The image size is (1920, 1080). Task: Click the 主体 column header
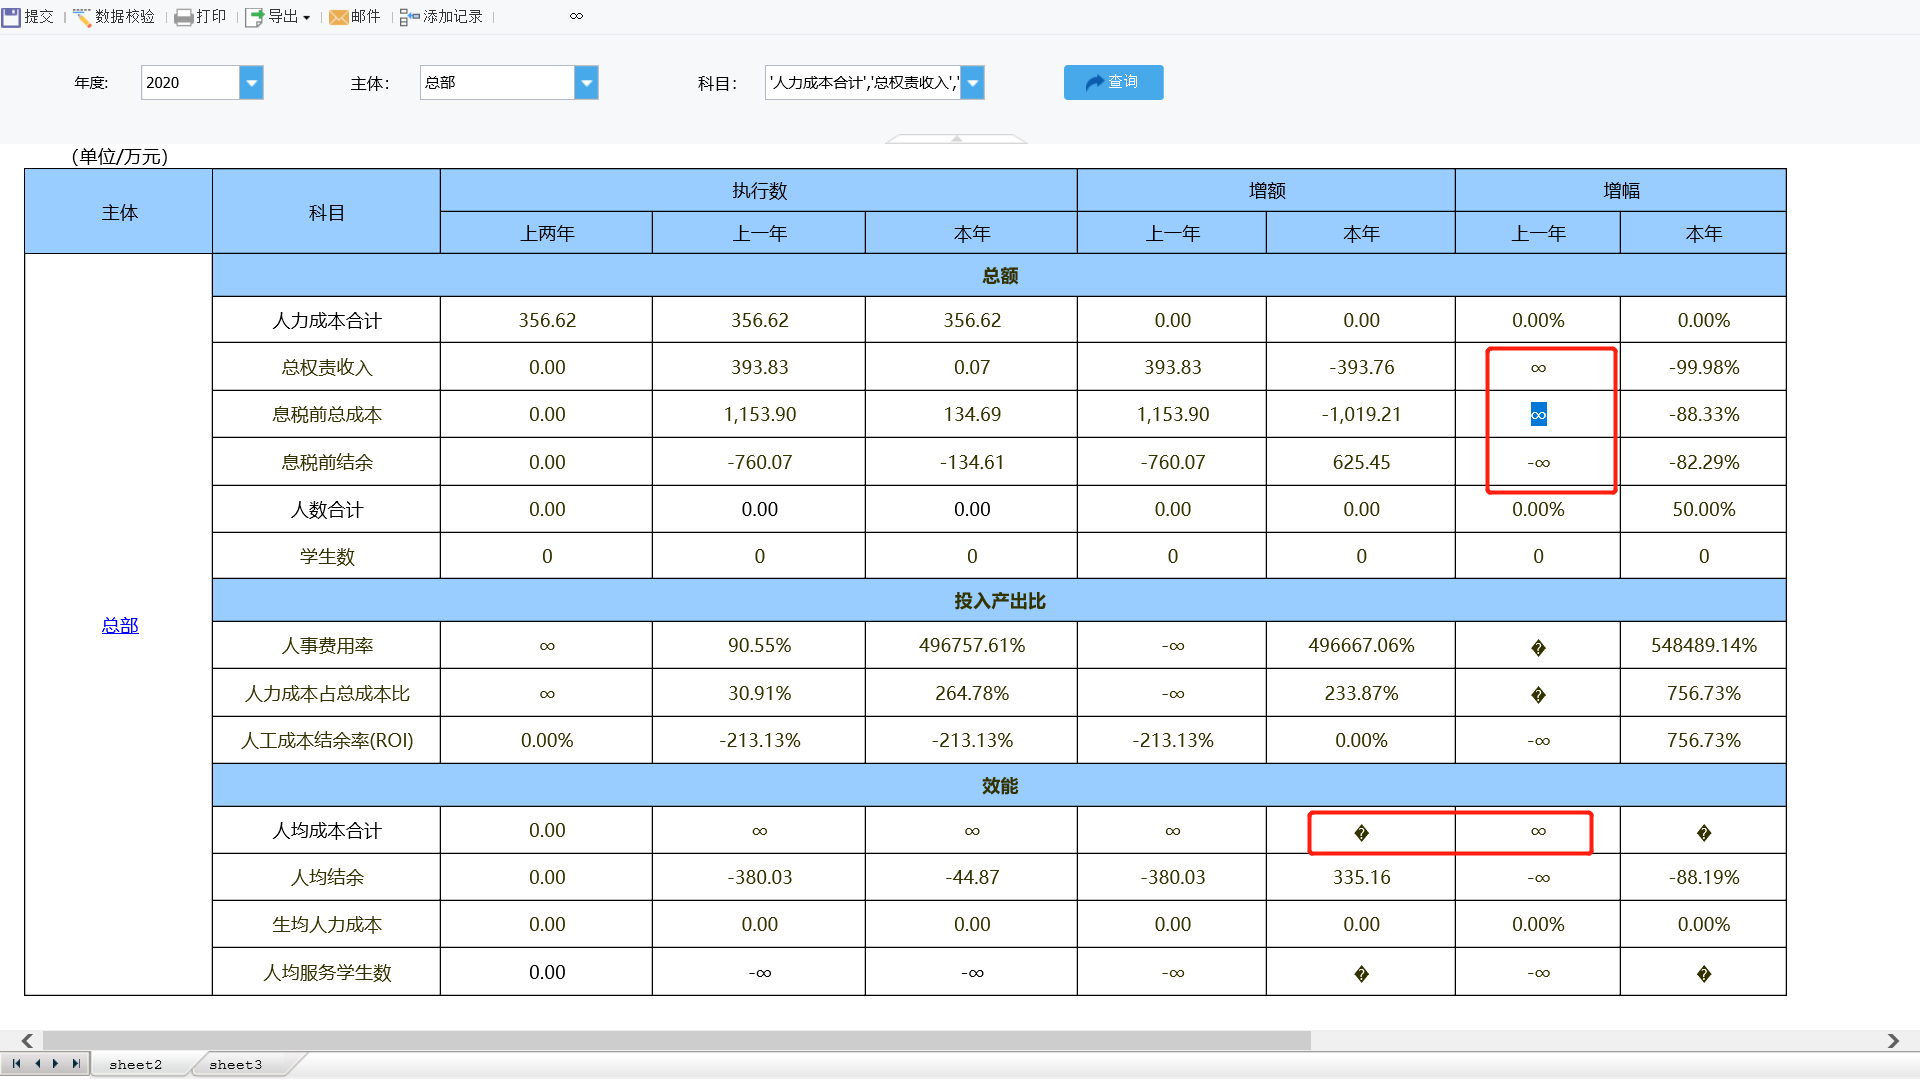click(119, 212)
